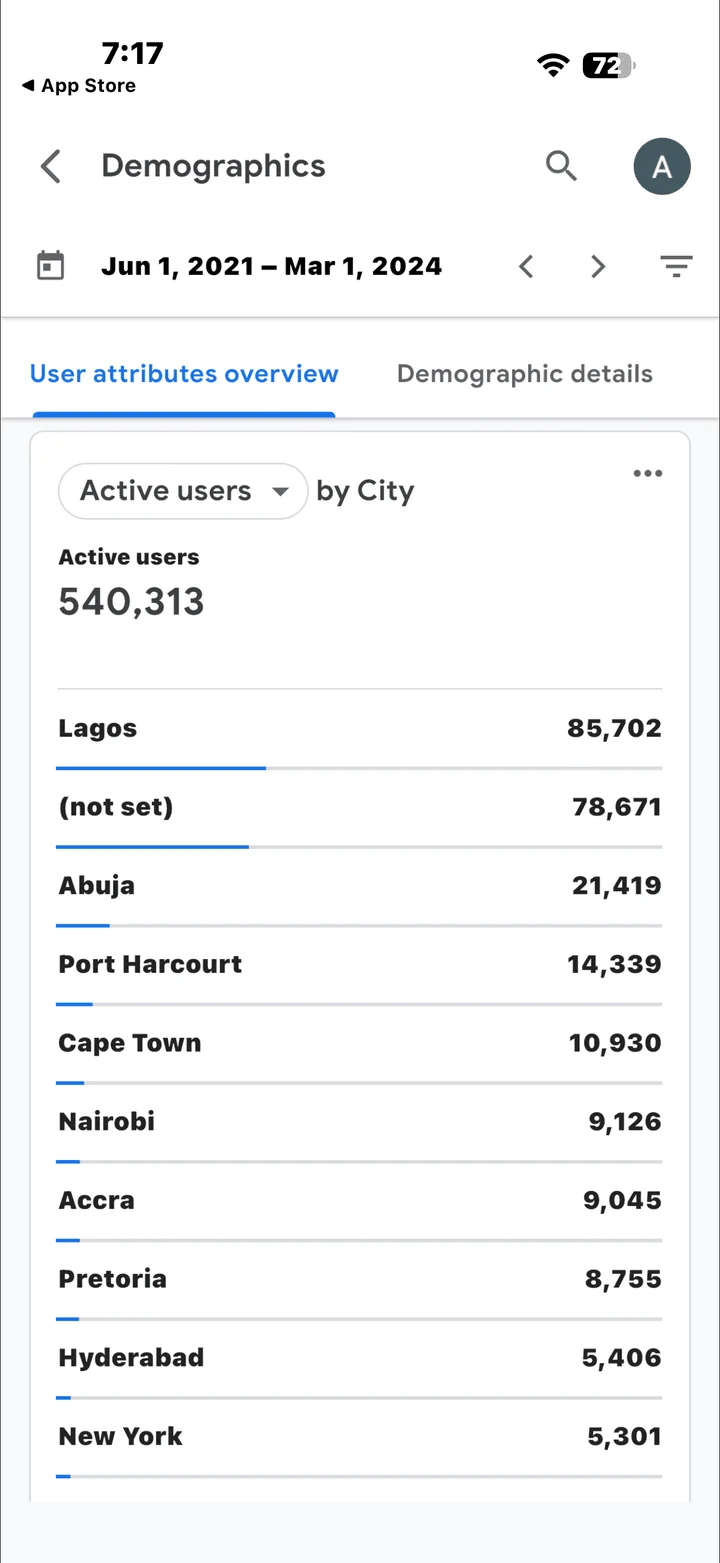Tap the blue progress bar under (not set)
Viewport: 720px width, 1563px height.
(152, 847)
